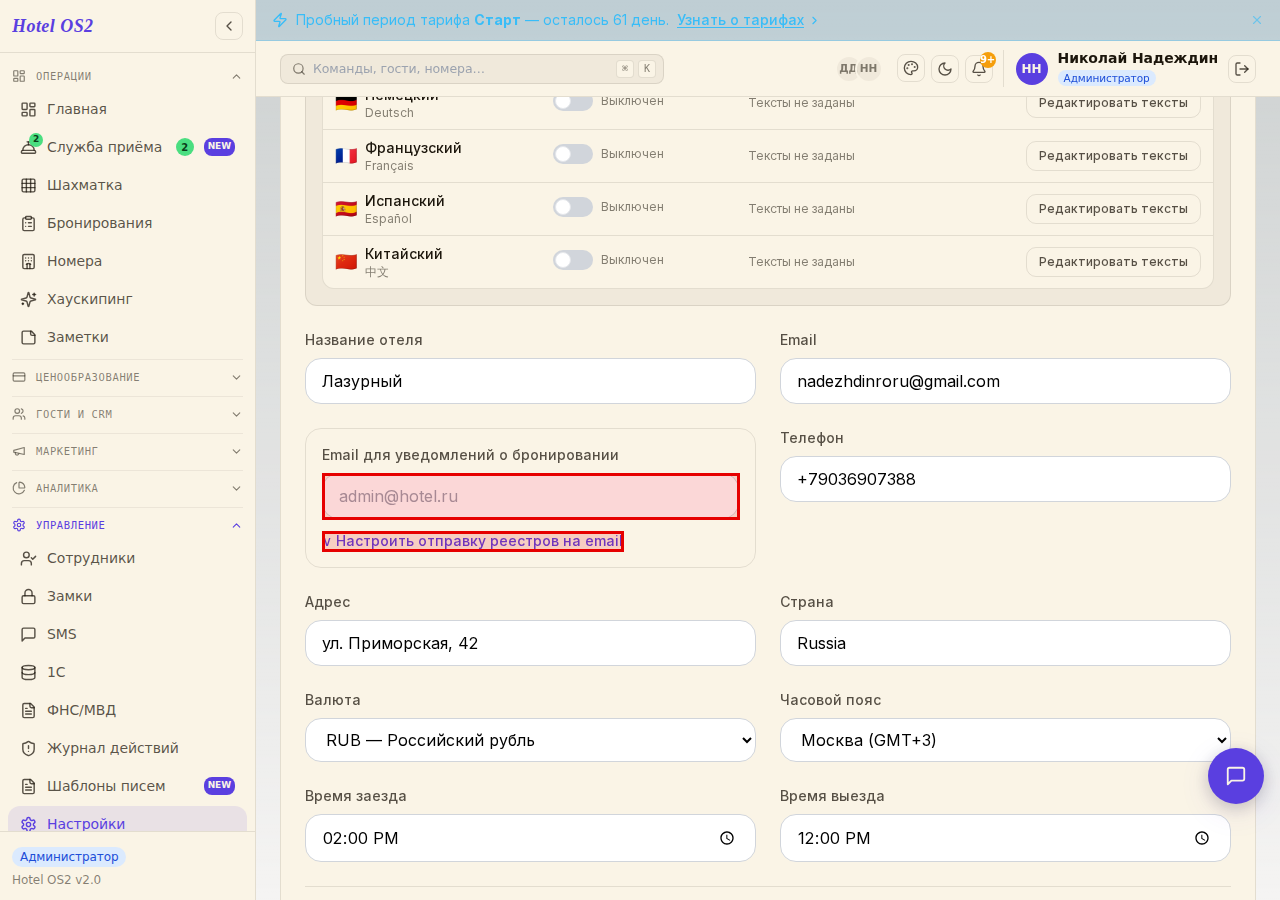The width and height of the screenshot is (1280, 900).
Task: Toggle the Немецкий language switch
Action: [x=573, y=101]
